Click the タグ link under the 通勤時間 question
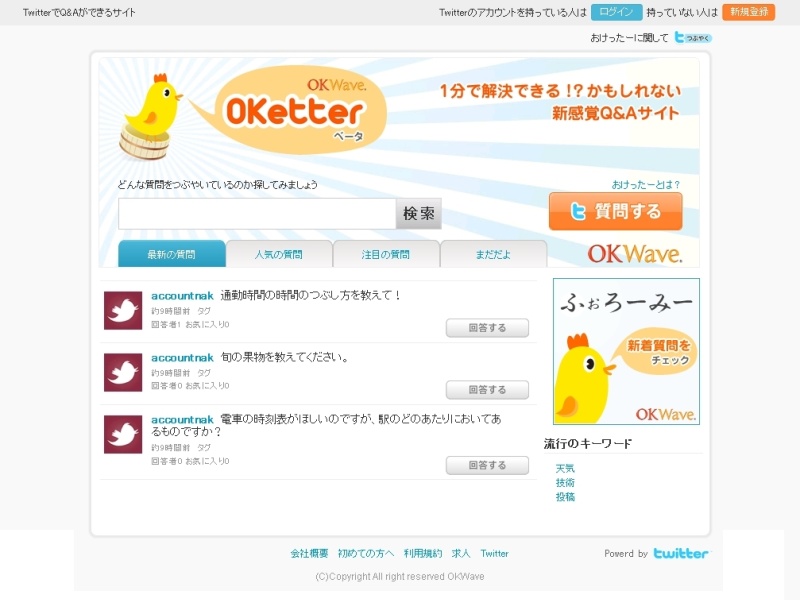The image size is (800, 600). (204, 311)
